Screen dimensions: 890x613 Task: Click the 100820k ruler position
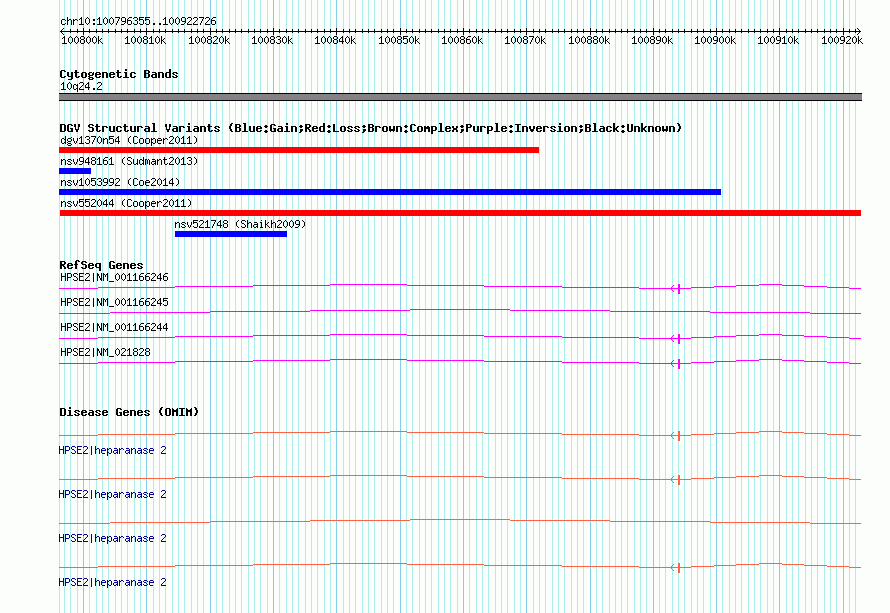209,40
